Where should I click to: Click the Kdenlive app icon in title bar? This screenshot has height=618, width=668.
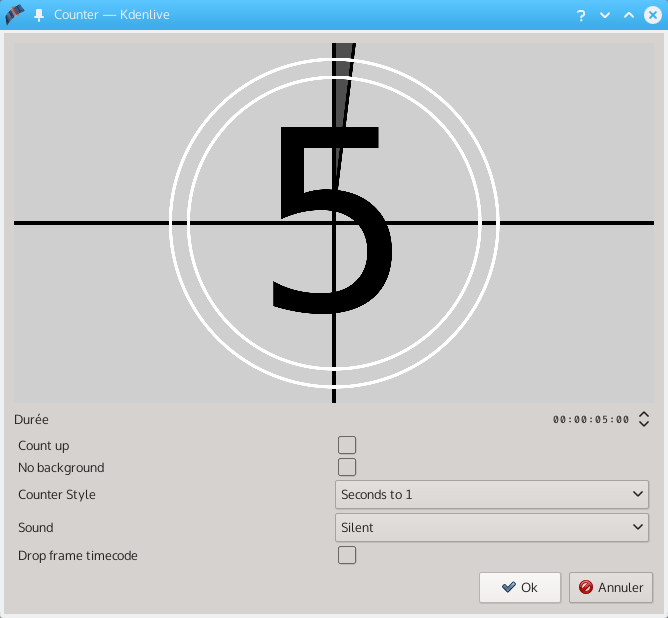click(x=14, y=15)
